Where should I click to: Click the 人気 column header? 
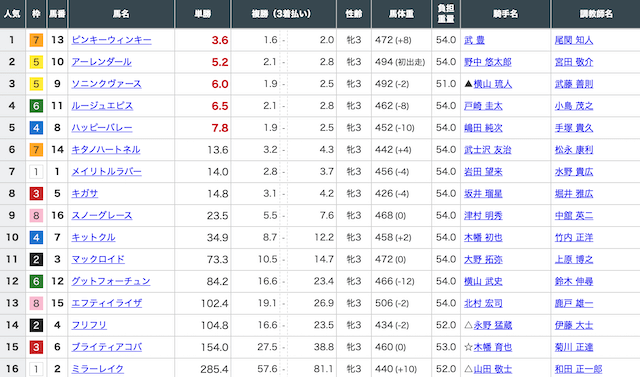12,14
